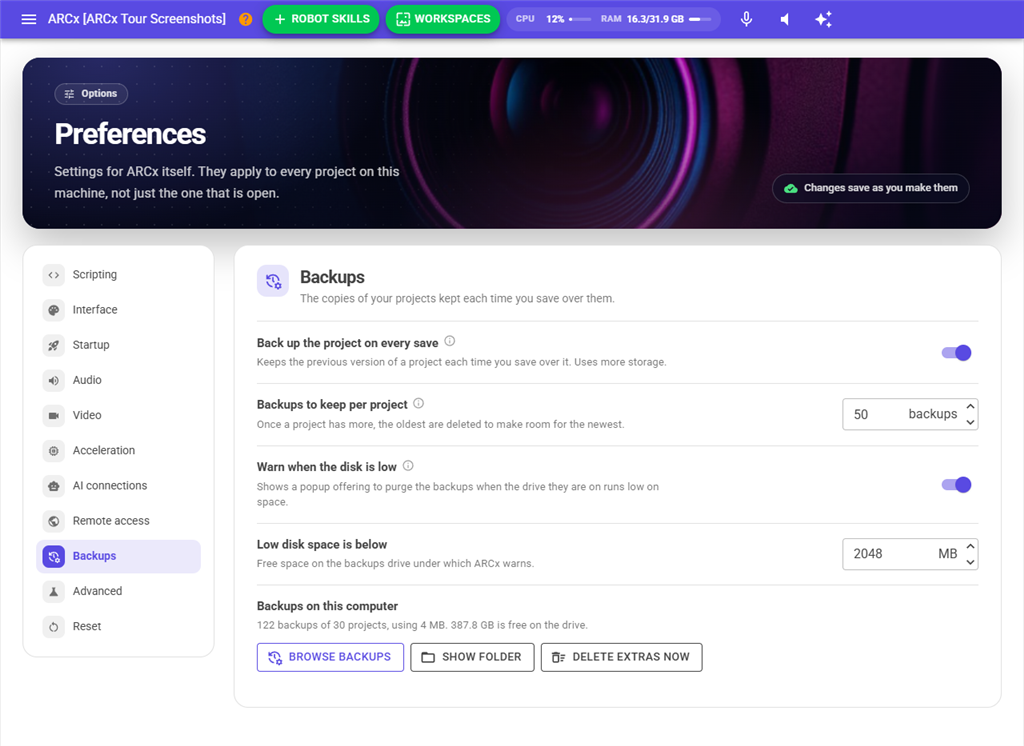
Task: Increase backups to keep with up arrow
Action: pos(970,406)
